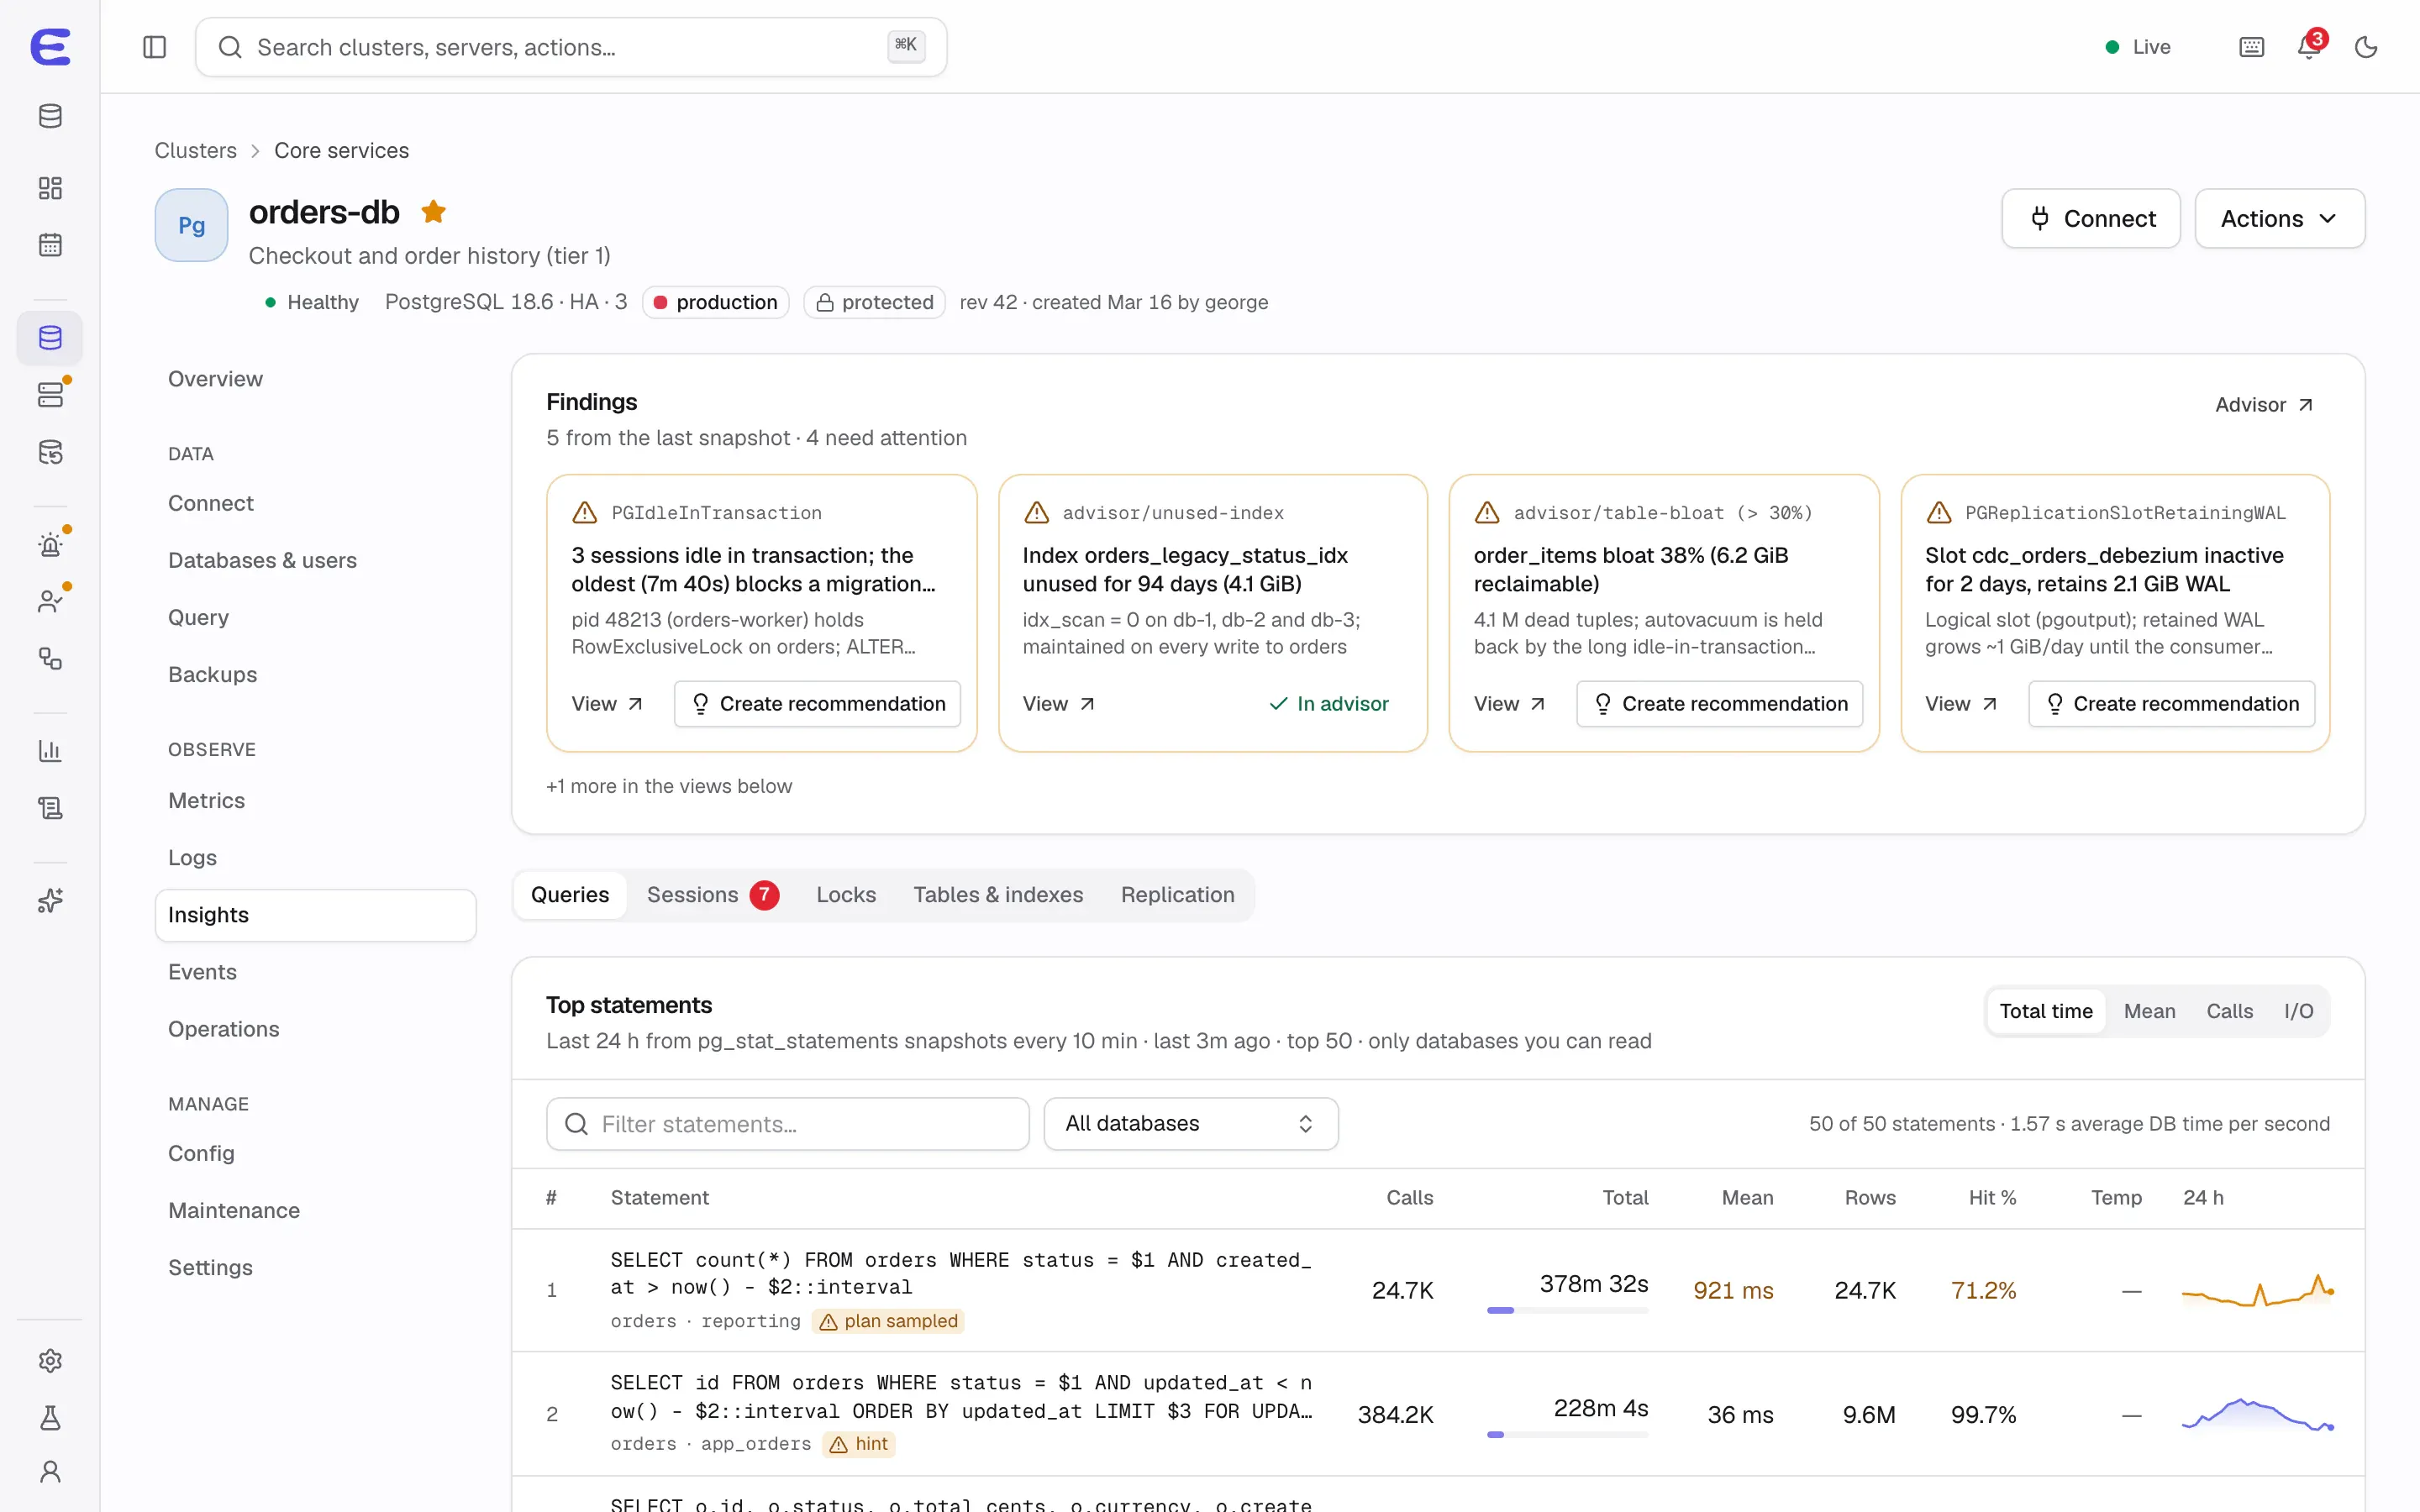Open the Tables & indexes tab

(x=998, y=895)
